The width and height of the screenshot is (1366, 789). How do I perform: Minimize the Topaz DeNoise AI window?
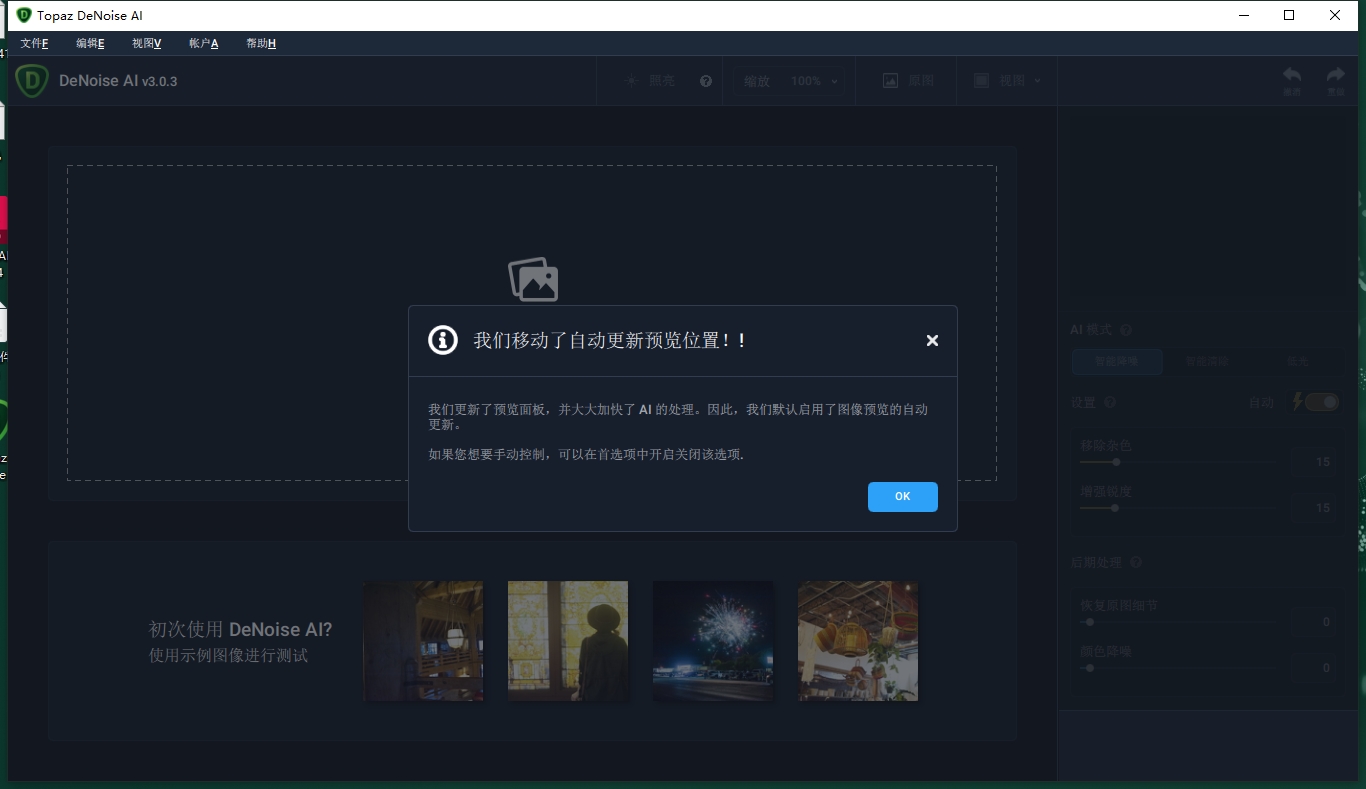1244,15
